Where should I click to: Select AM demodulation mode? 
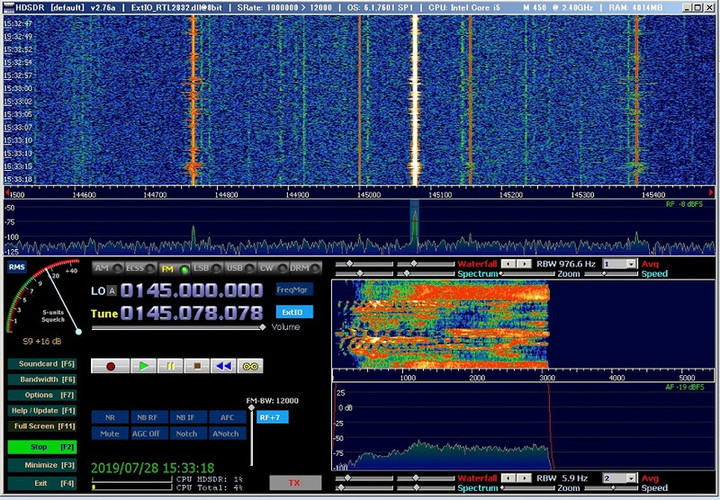(x=108, y=269)
